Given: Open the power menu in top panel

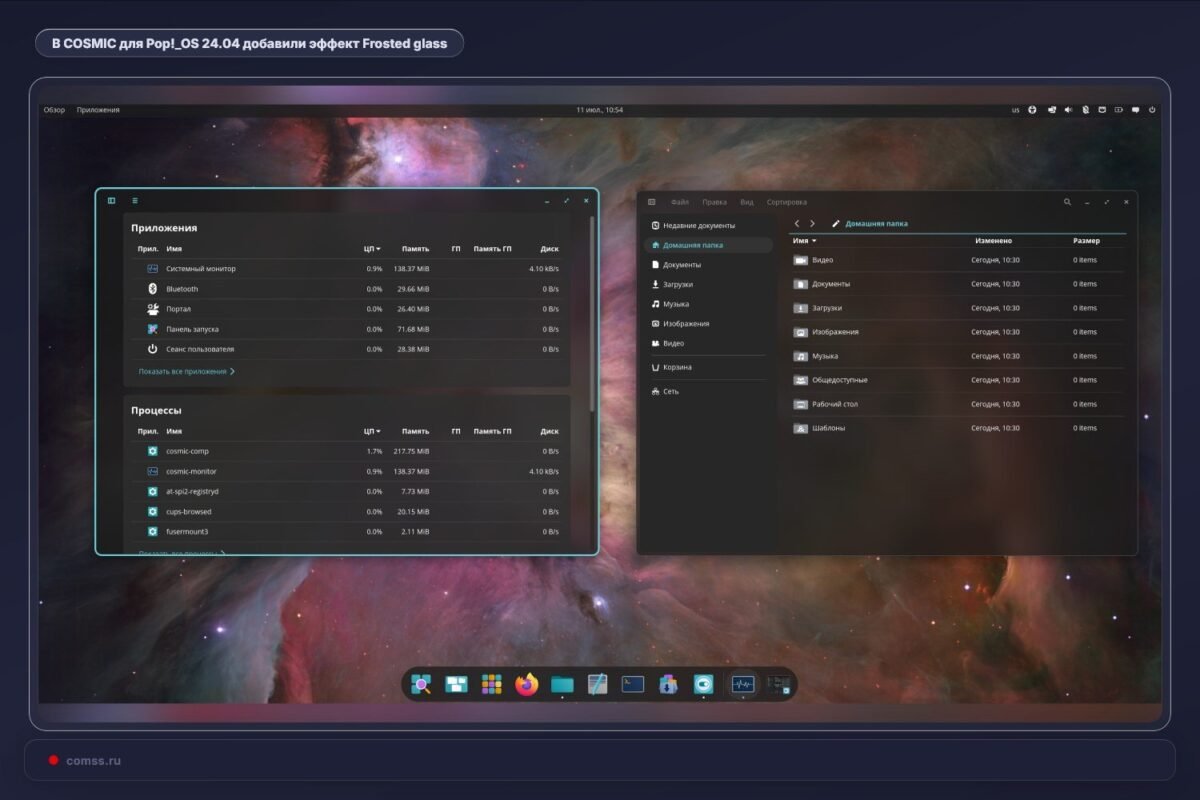Looking at the screenshot, I should 1152,110.
